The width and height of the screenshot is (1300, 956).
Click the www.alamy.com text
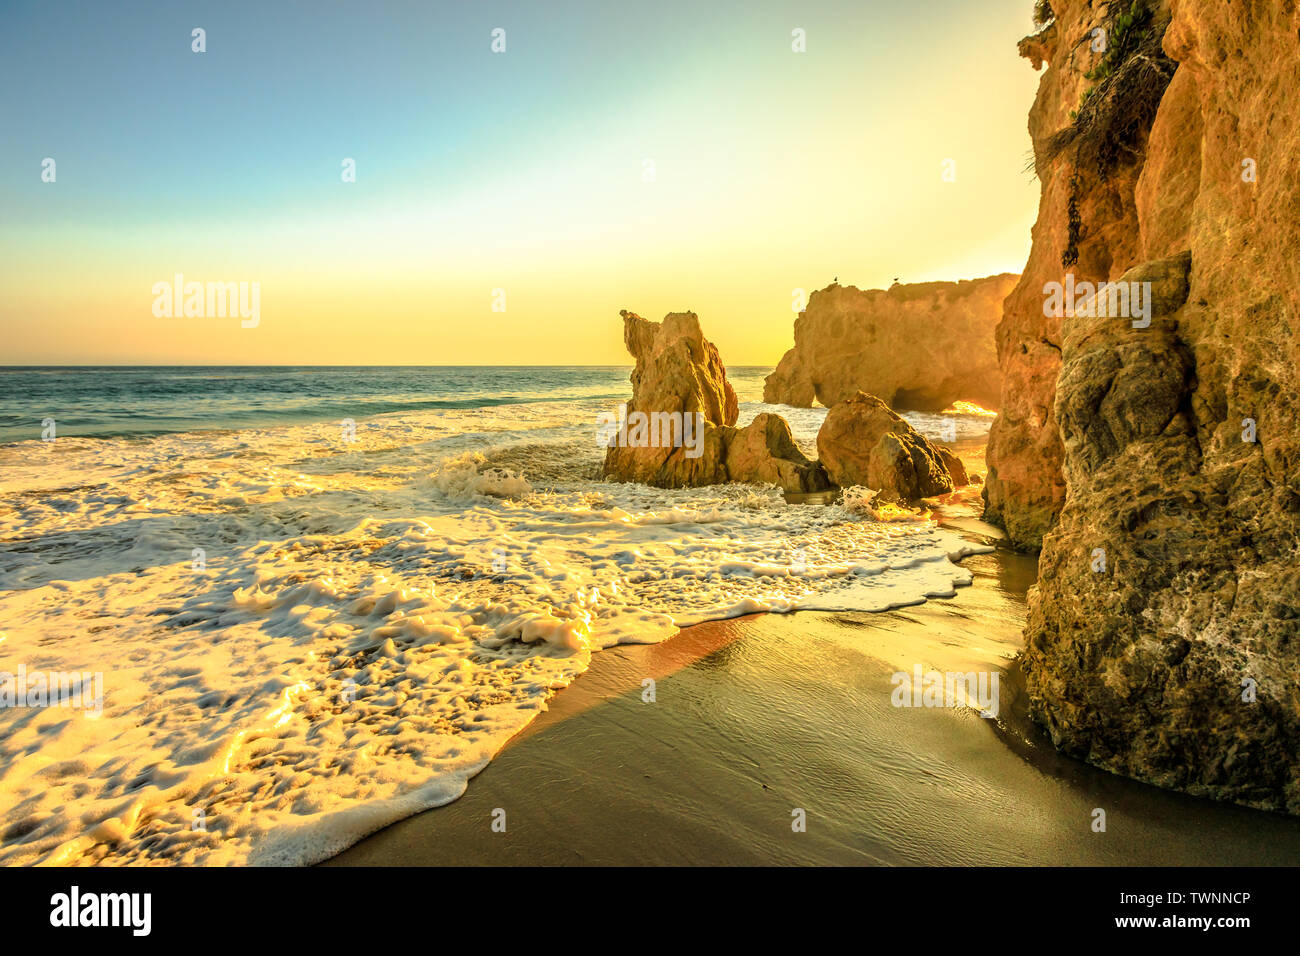(x=1184, y=925)
